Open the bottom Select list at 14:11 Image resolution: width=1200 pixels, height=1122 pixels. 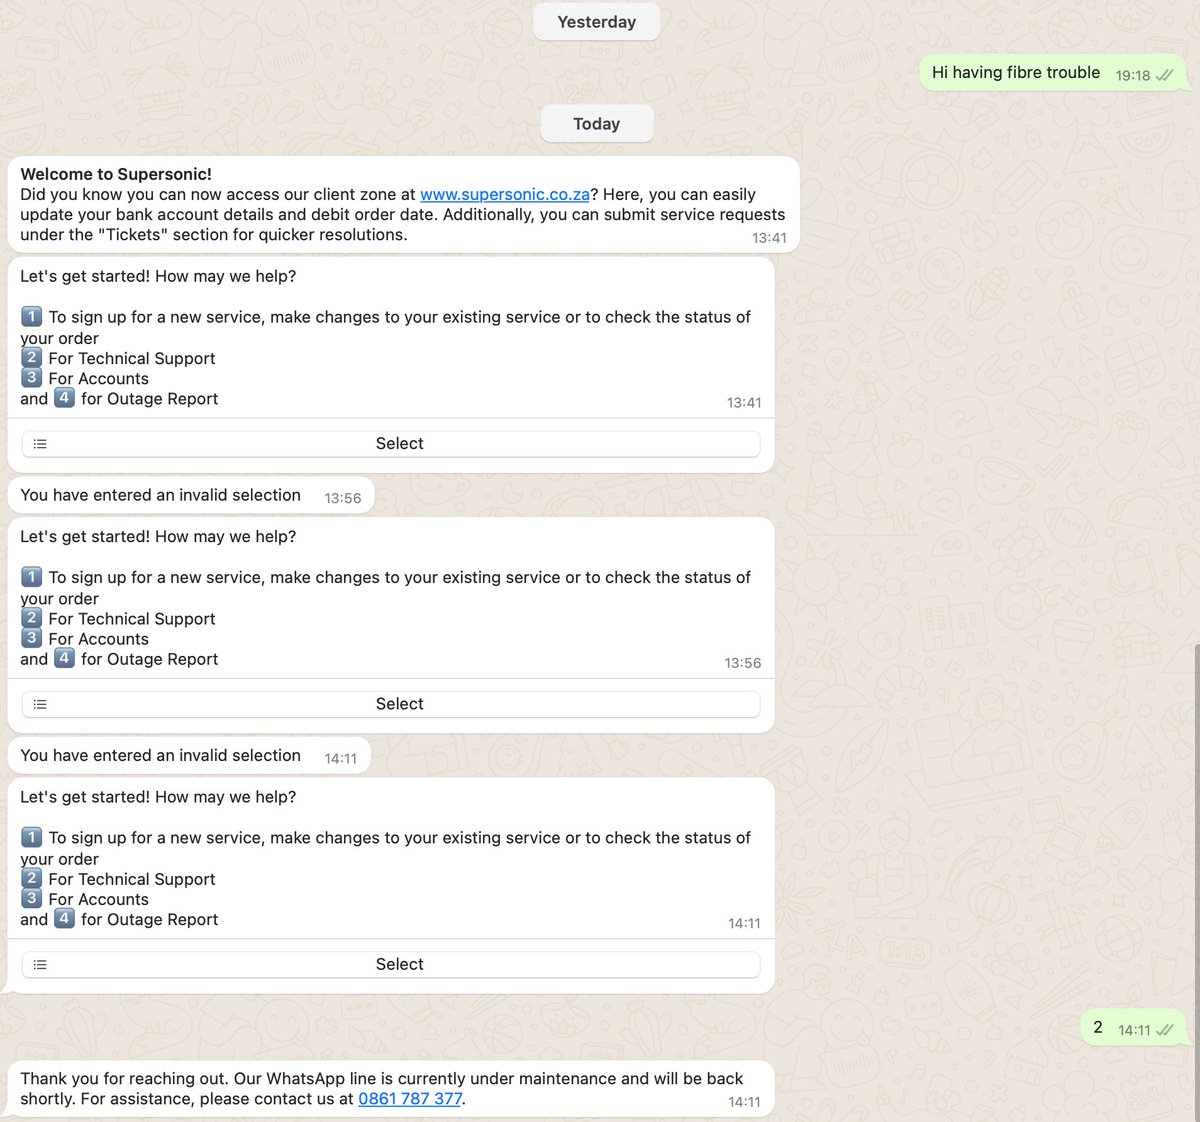tap(399, 964)
